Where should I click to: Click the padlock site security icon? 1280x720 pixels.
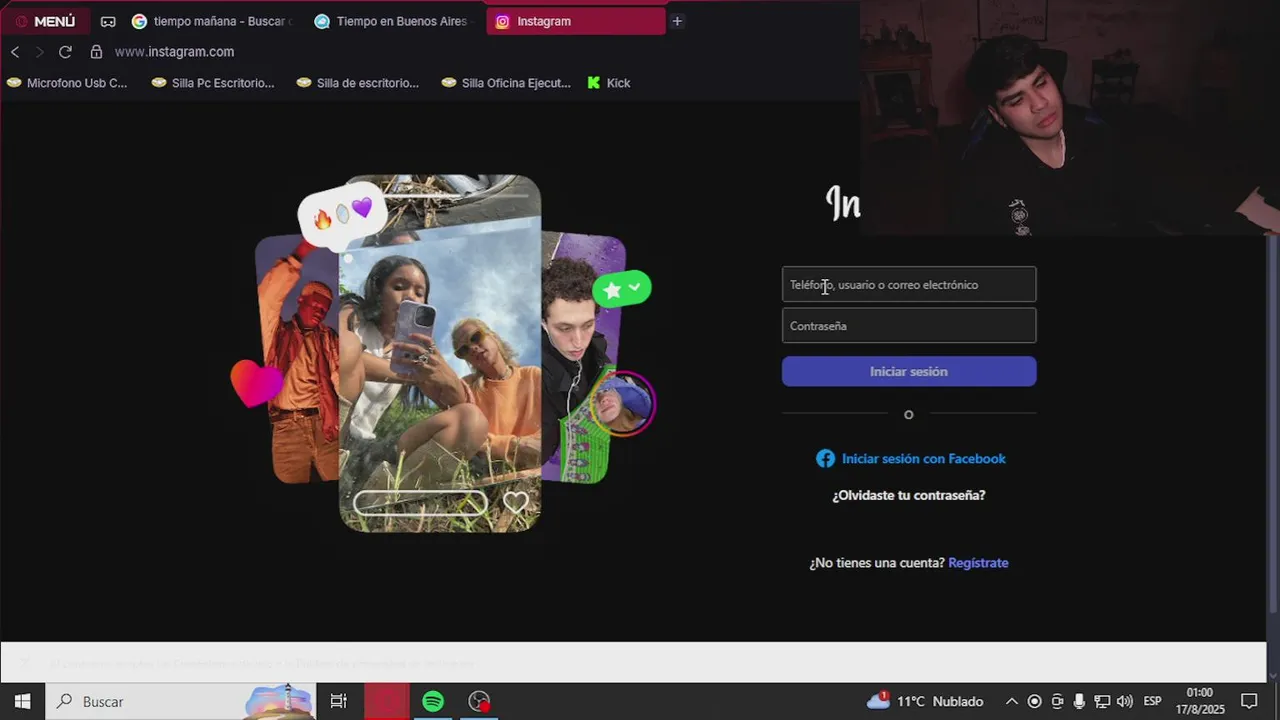pyautogui.click(x=96, y=52)
